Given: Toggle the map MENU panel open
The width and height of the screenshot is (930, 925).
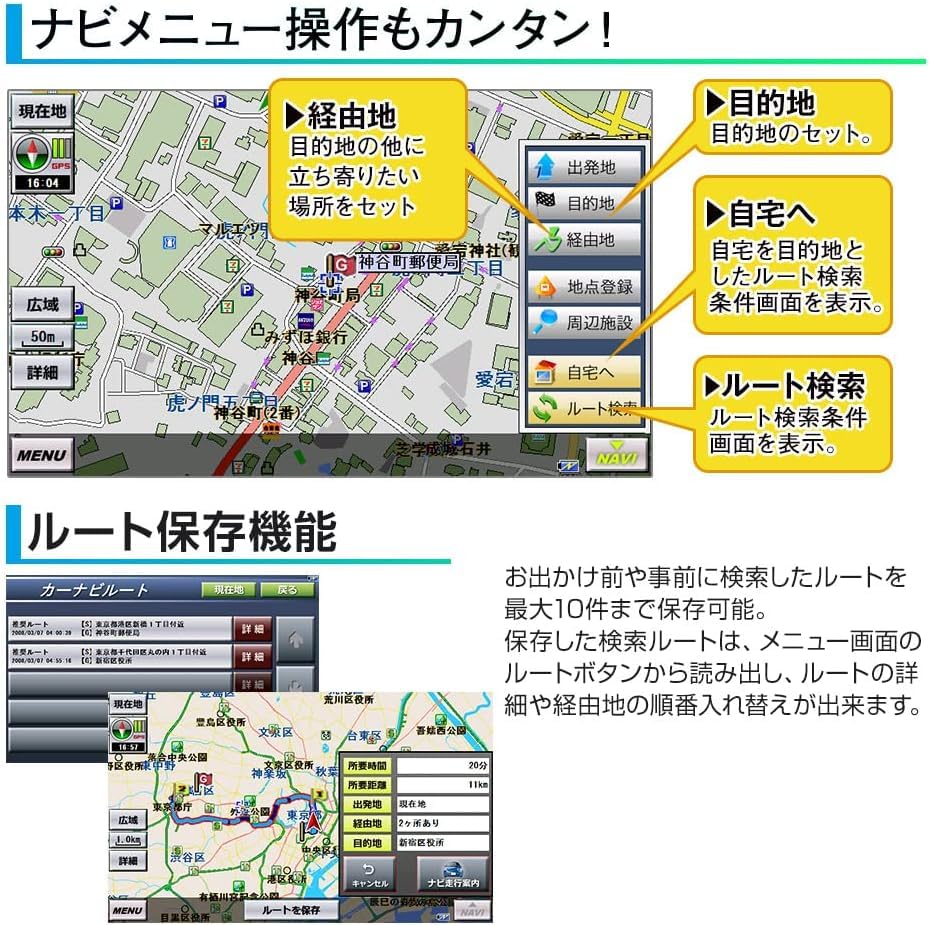Looking at the screenshot, I should (x=42, y=455).
